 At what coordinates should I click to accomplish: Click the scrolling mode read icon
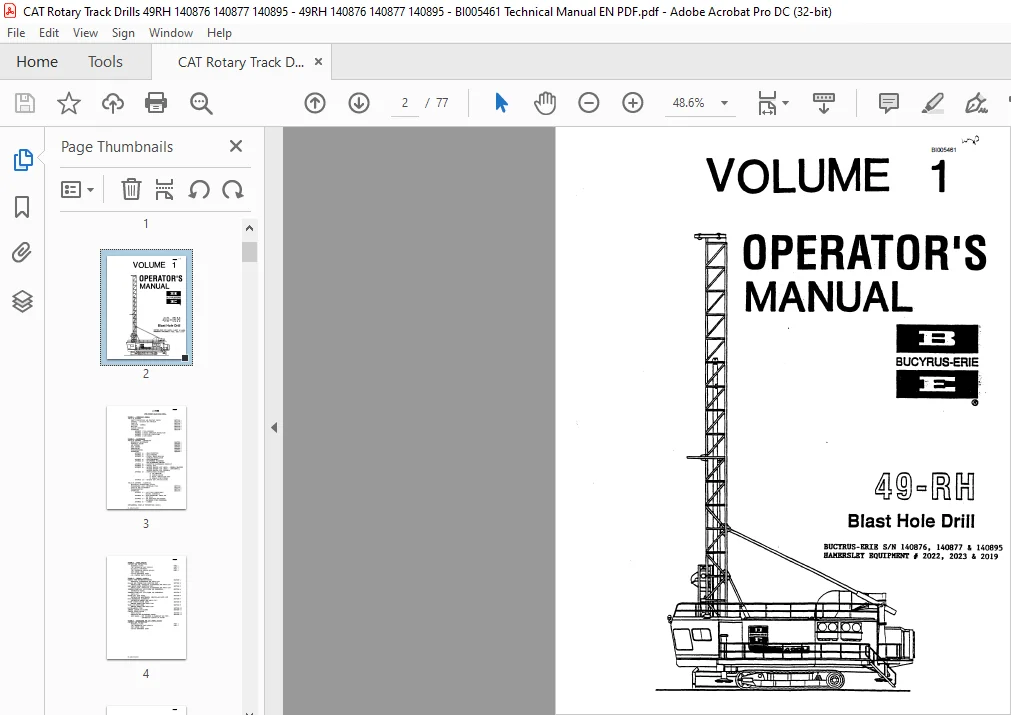[823, 103]
